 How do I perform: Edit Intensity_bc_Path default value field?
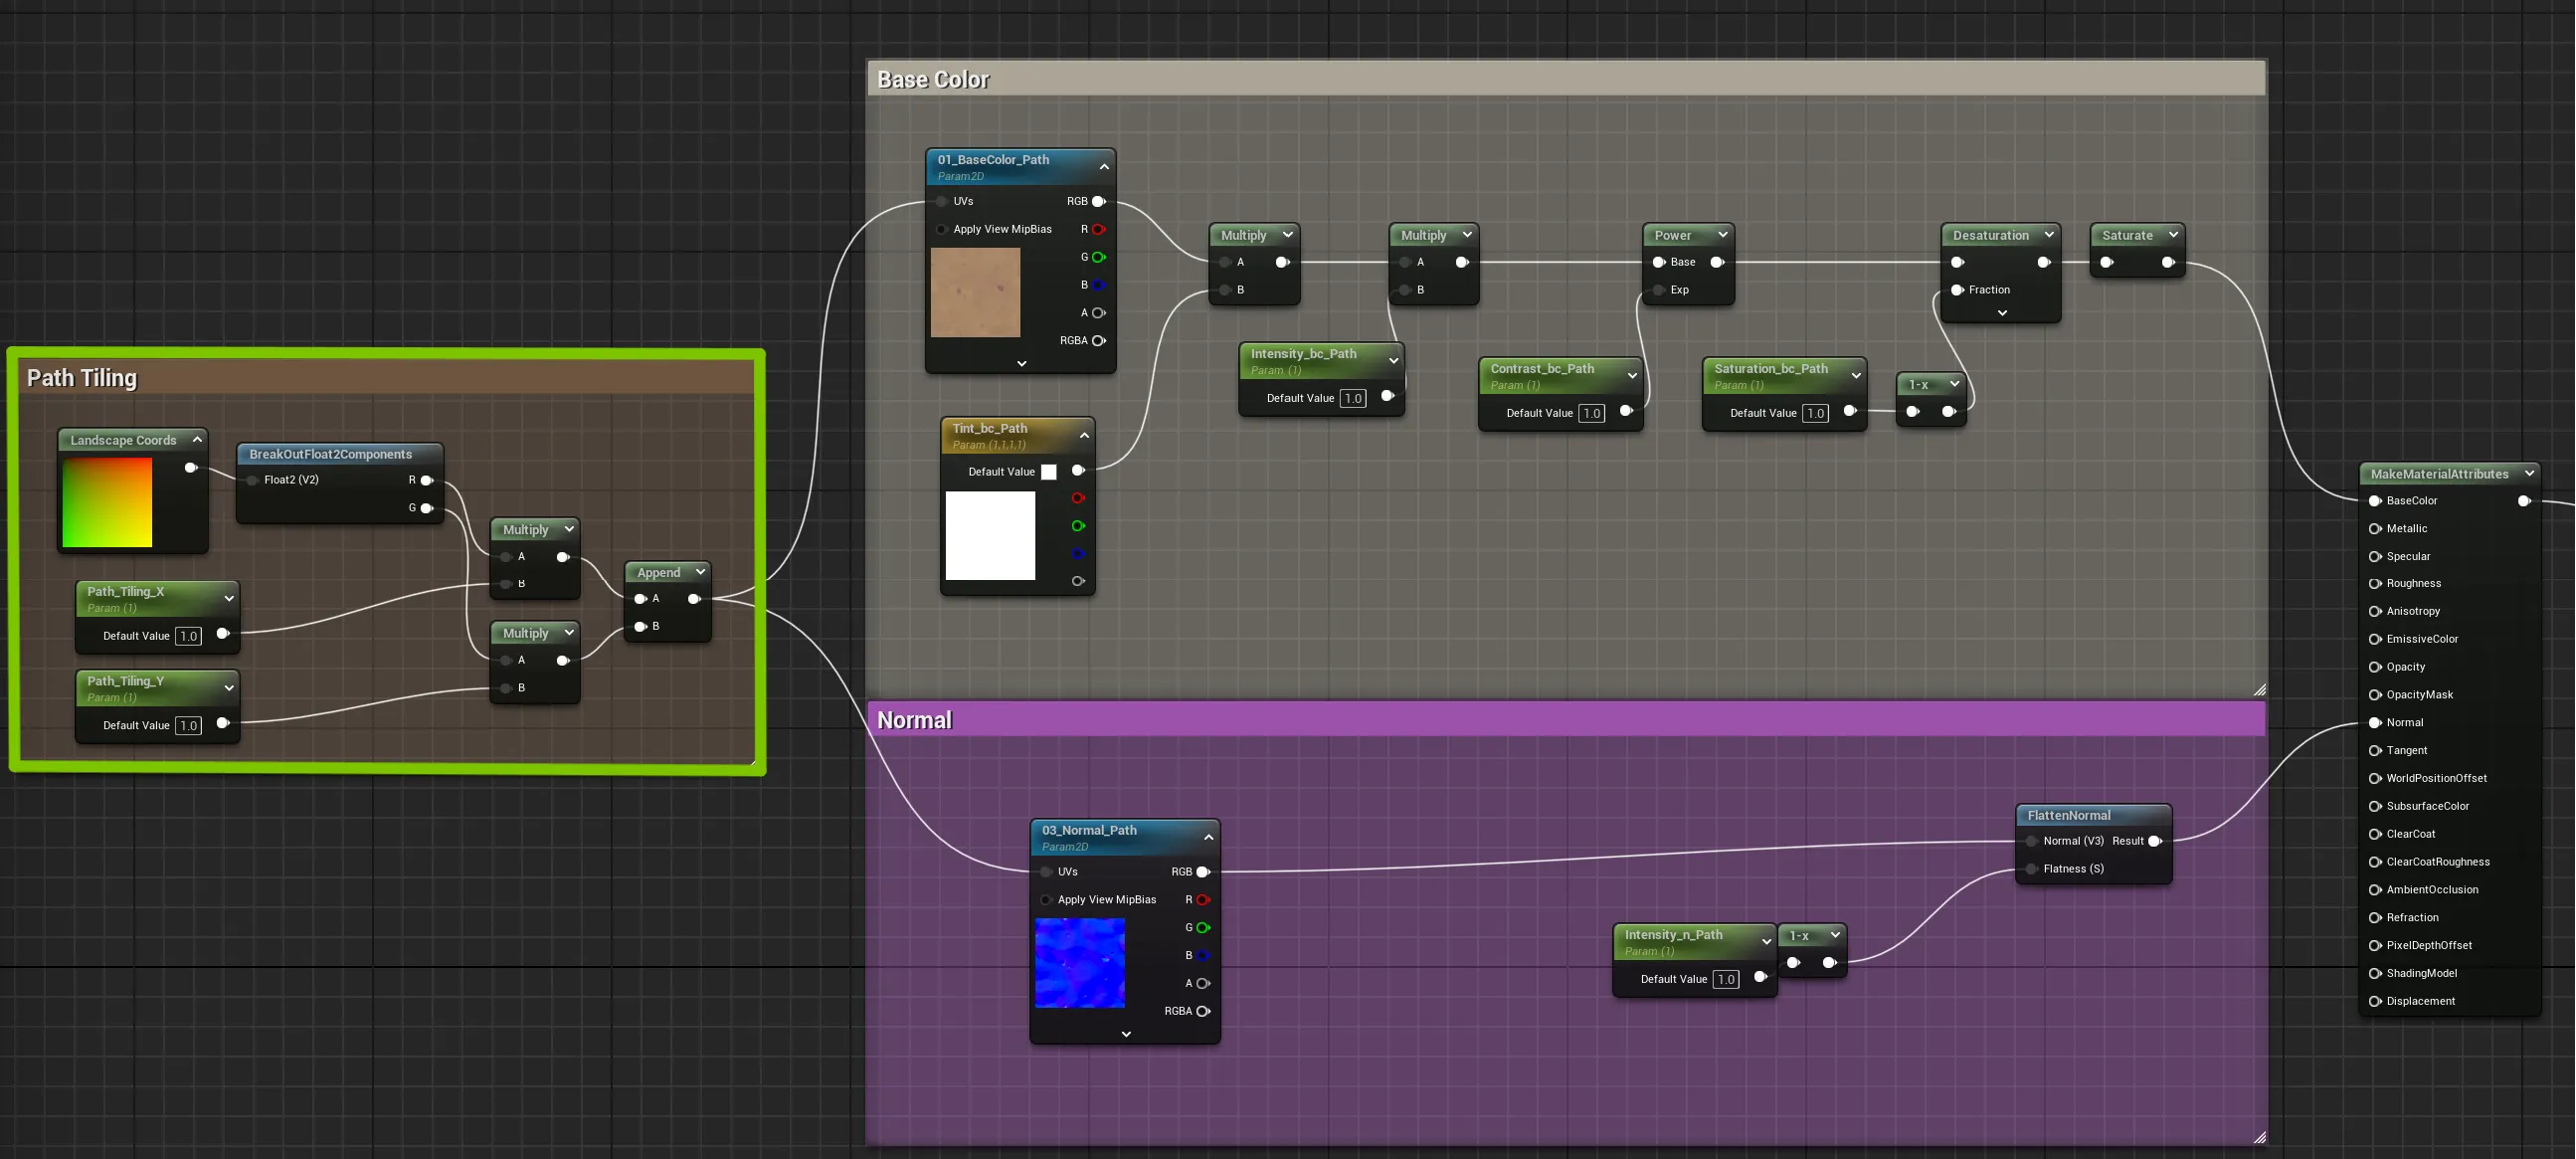[x=1352, y=399]
